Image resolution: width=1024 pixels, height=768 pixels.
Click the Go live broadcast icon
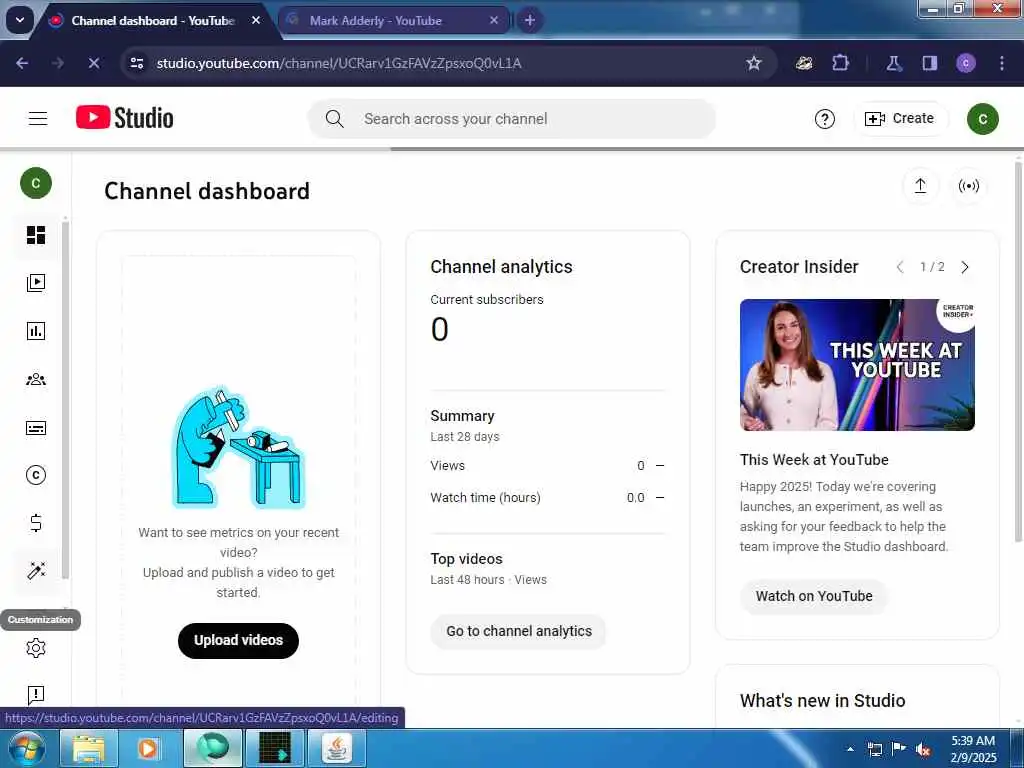coord(968,186)
